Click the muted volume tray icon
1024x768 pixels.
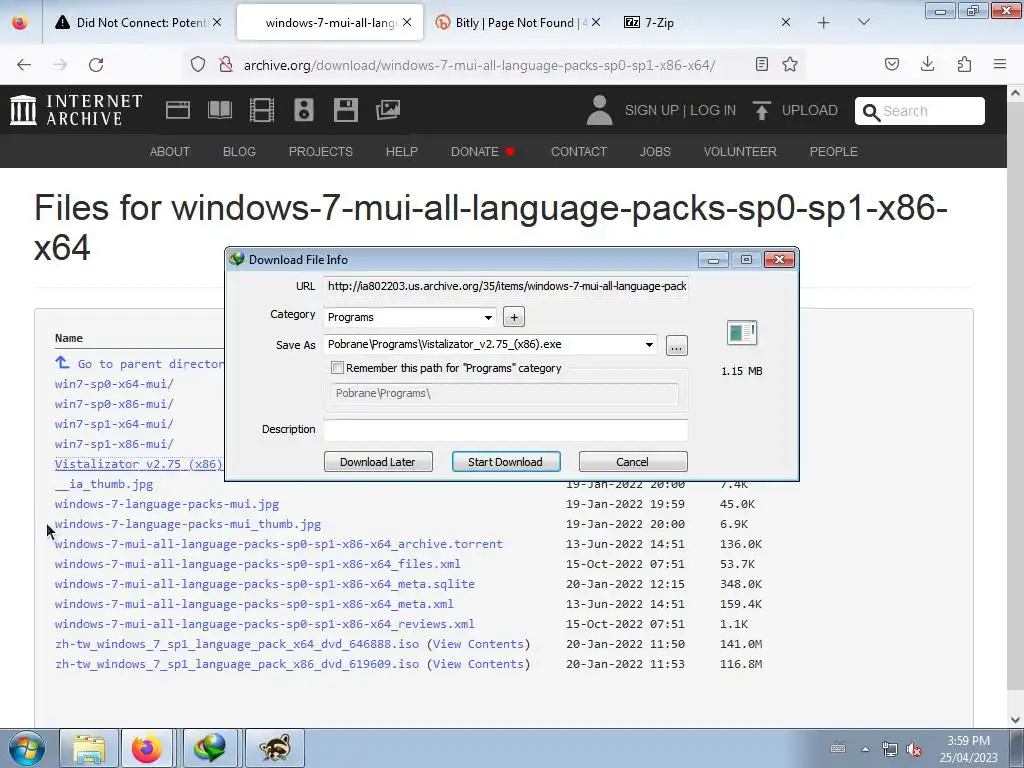click(914, 749)
